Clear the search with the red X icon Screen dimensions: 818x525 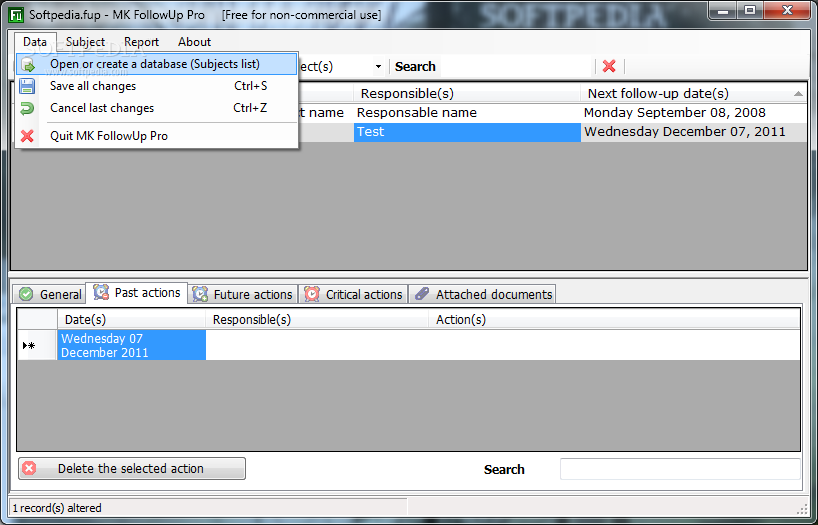click(609, 66)
